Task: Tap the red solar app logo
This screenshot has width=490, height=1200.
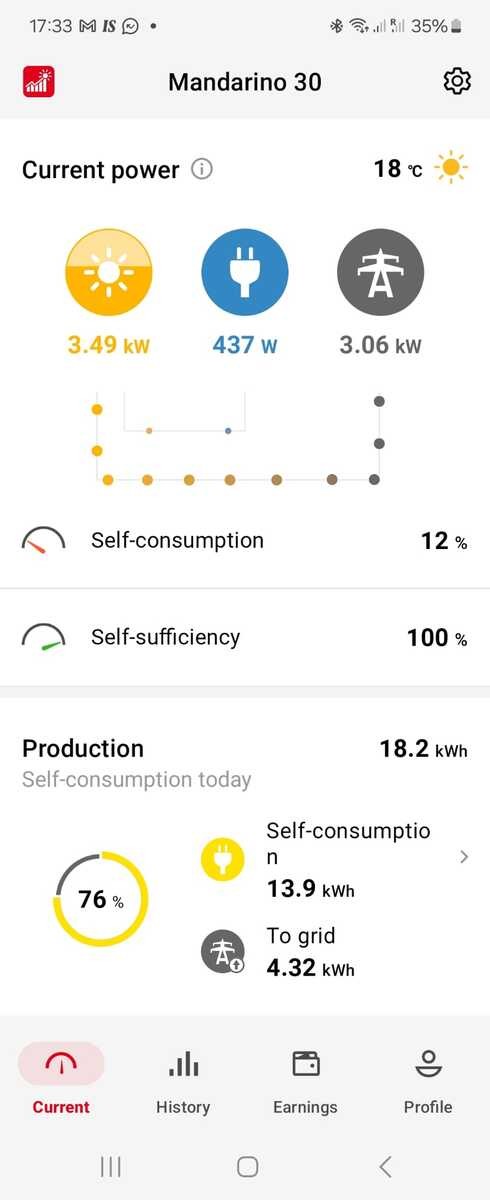Action: [38, 81]
